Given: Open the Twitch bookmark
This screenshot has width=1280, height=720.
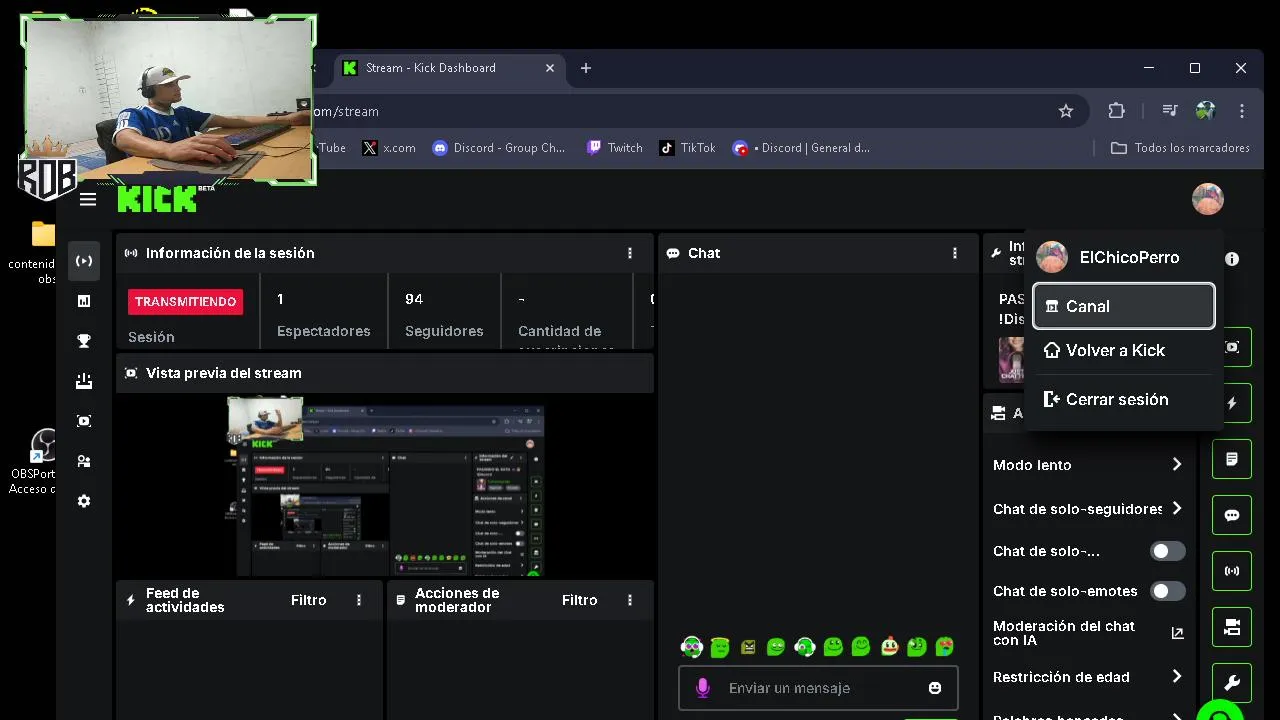Looking at the screenshot, I should [x=615, y=148].
